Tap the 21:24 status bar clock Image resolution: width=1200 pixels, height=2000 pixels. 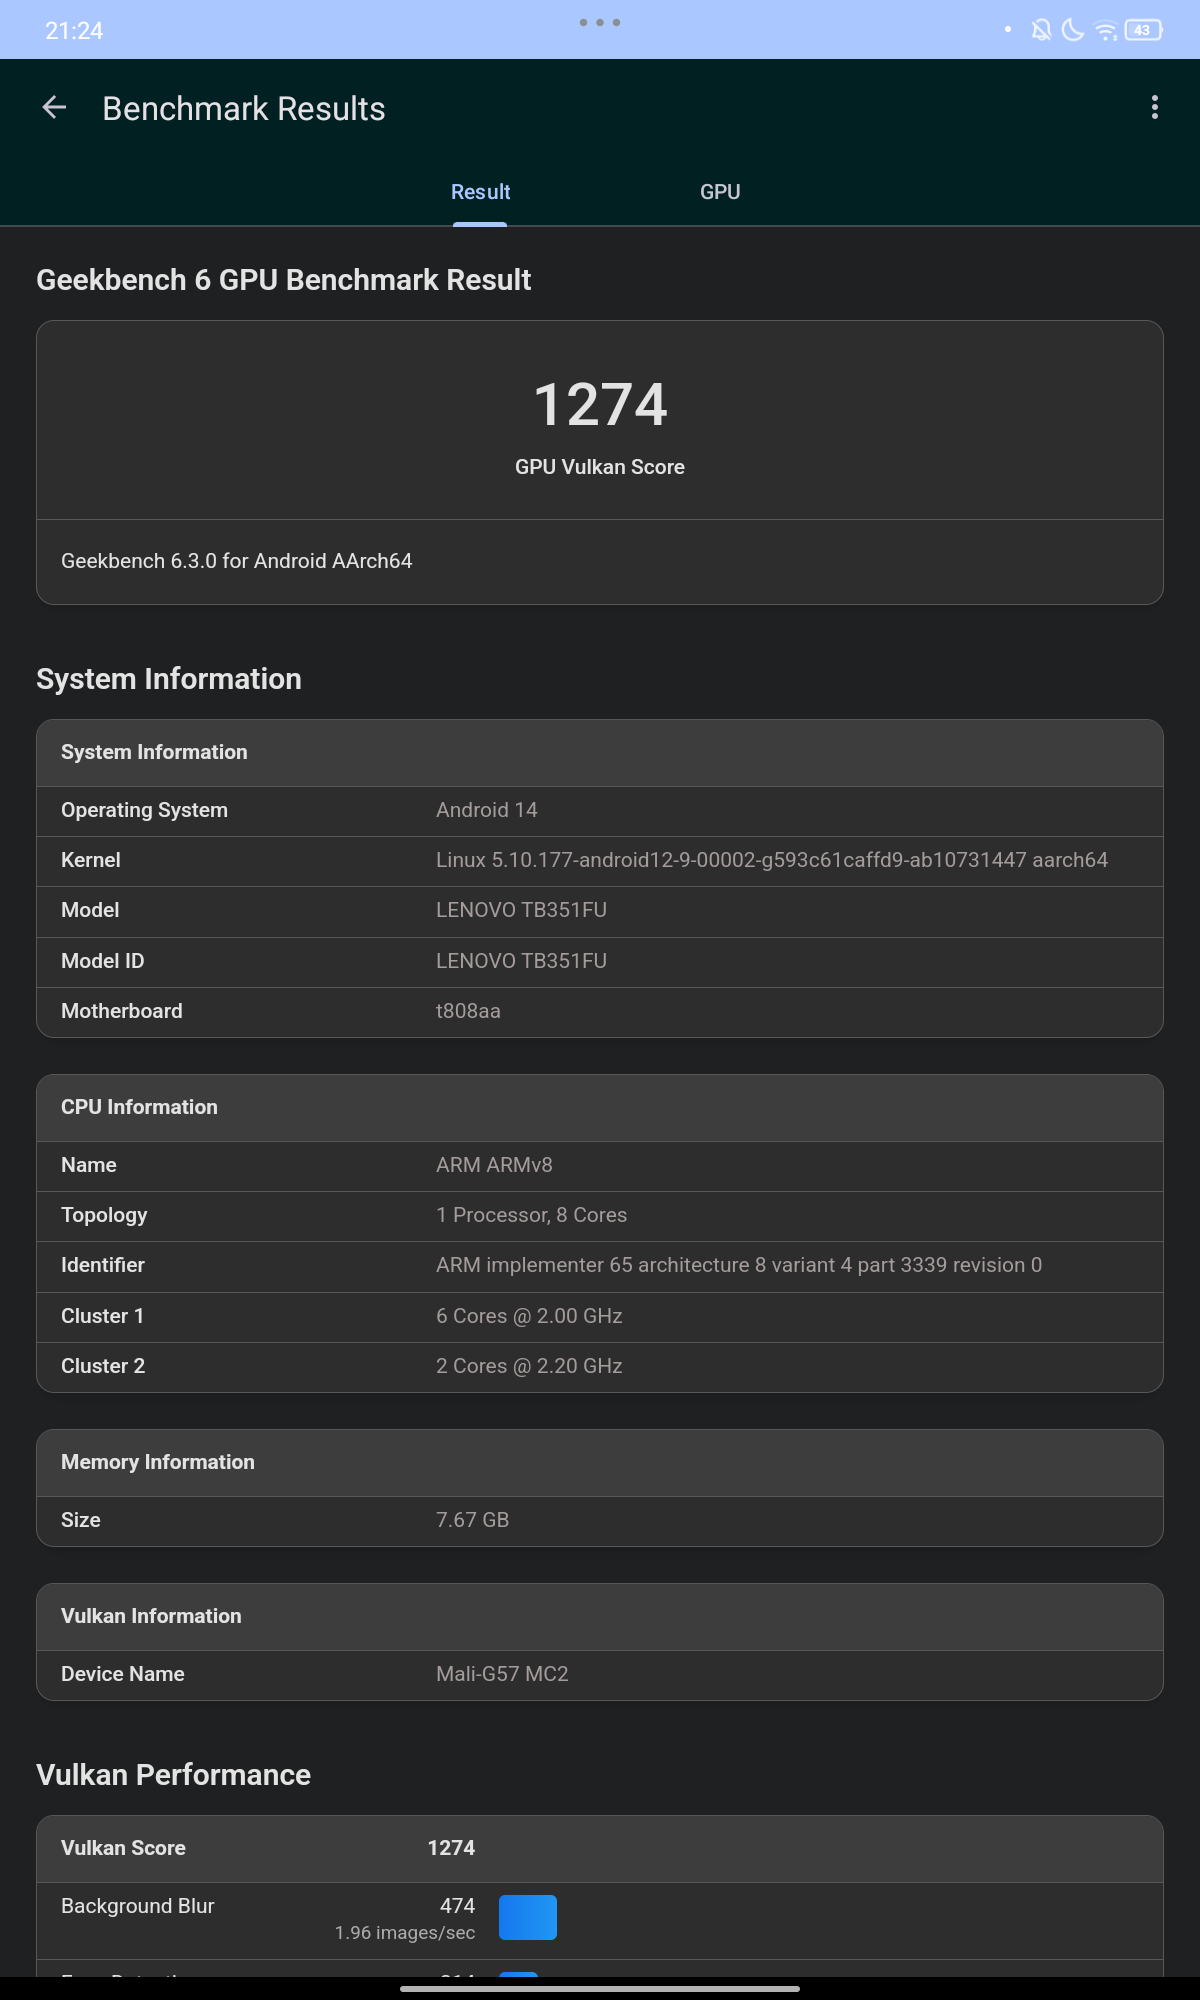tap(74, 31)
